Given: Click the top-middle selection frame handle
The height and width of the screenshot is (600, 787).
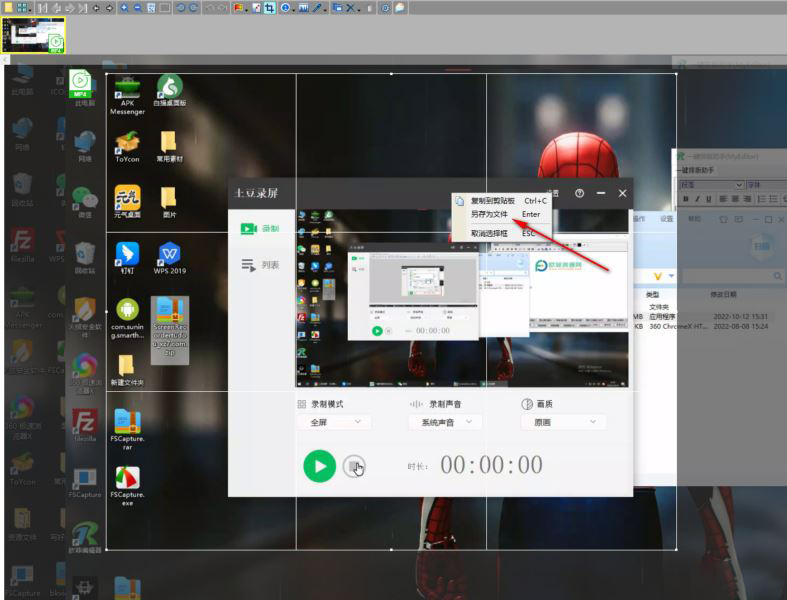Looking at the screenshot, I should click(391, 74).
